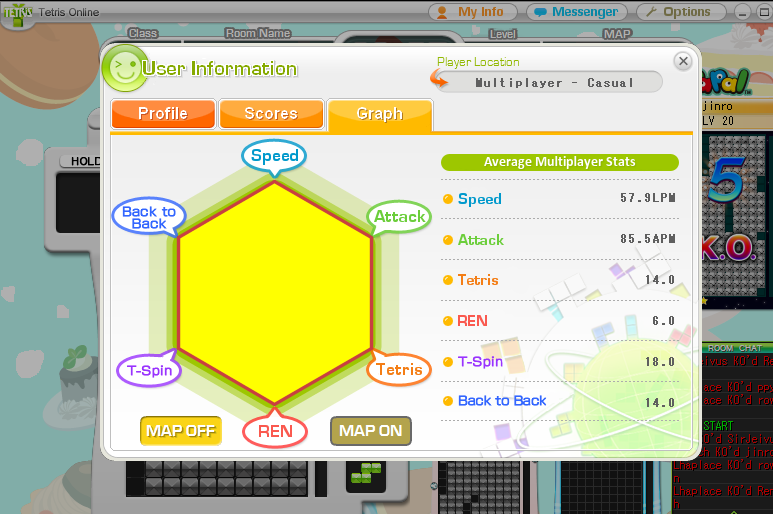The width and height of the screenshot is (773, 514).
Task: Click the 6.0 REN value
Action: tap(663, 321)
